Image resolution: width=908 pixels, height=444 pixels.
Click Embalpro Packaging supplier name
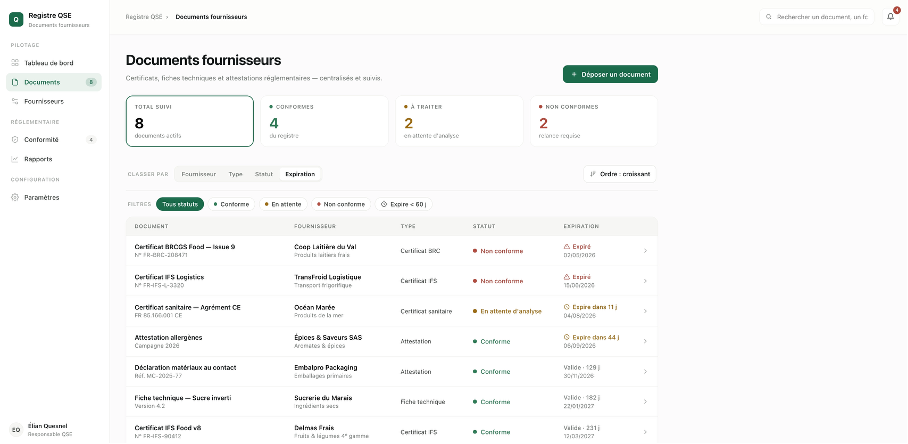click(325, 368)
